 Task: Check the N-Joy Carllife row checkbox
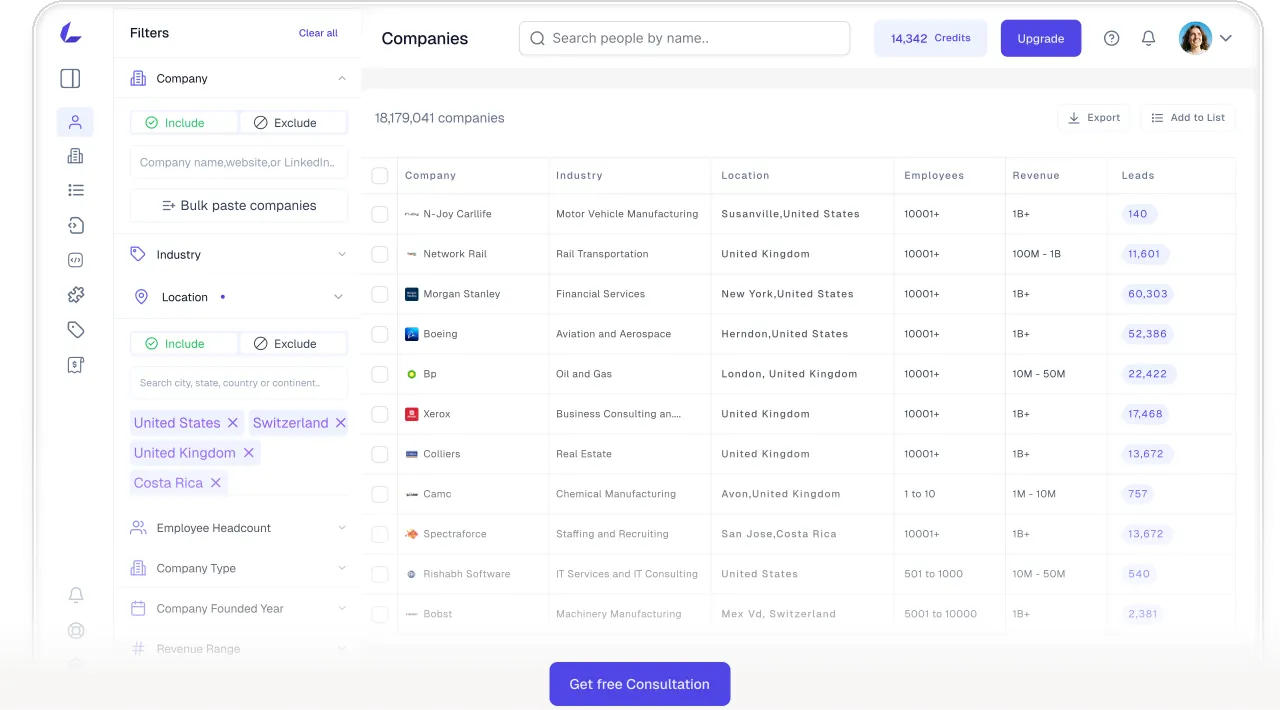(379, 214)
